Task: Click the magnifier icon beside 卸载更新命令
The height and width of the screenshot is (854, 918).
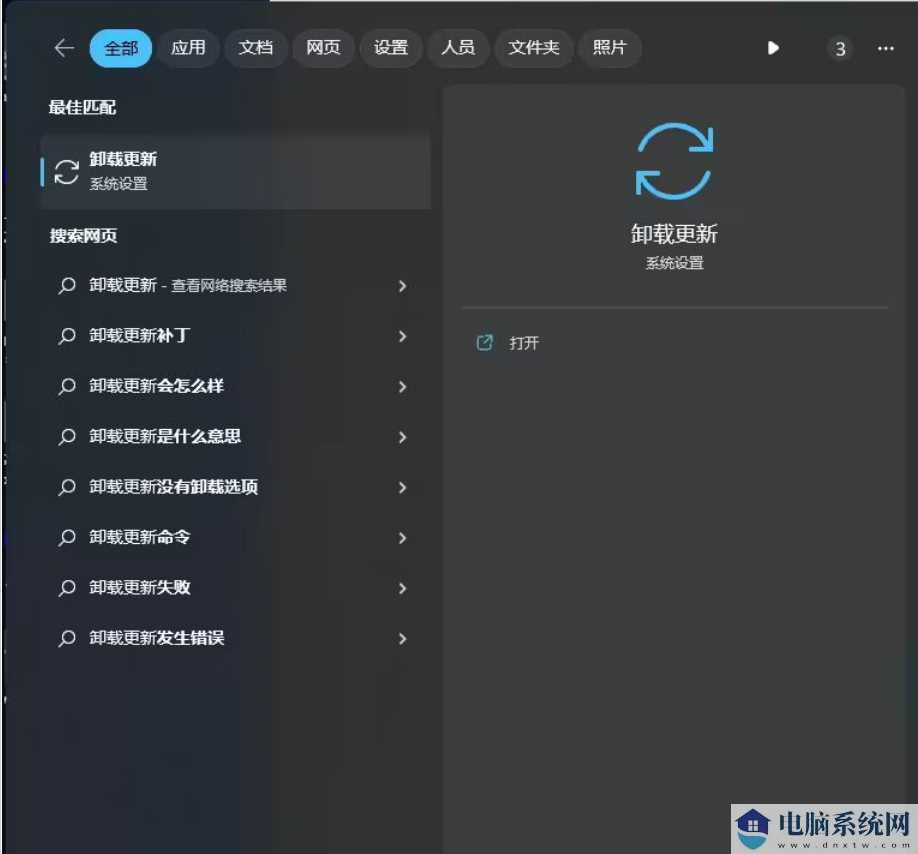Action: (x=67, y=538)
